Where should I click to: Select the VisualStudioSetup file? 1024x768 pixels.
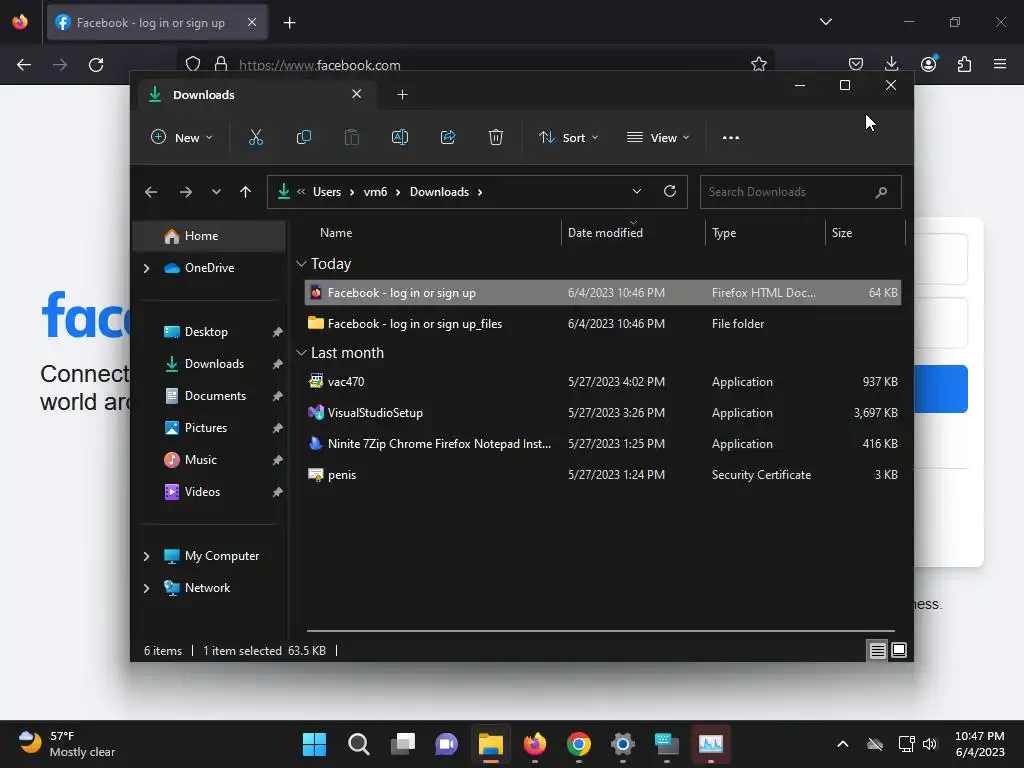click(x=603, y=413)
